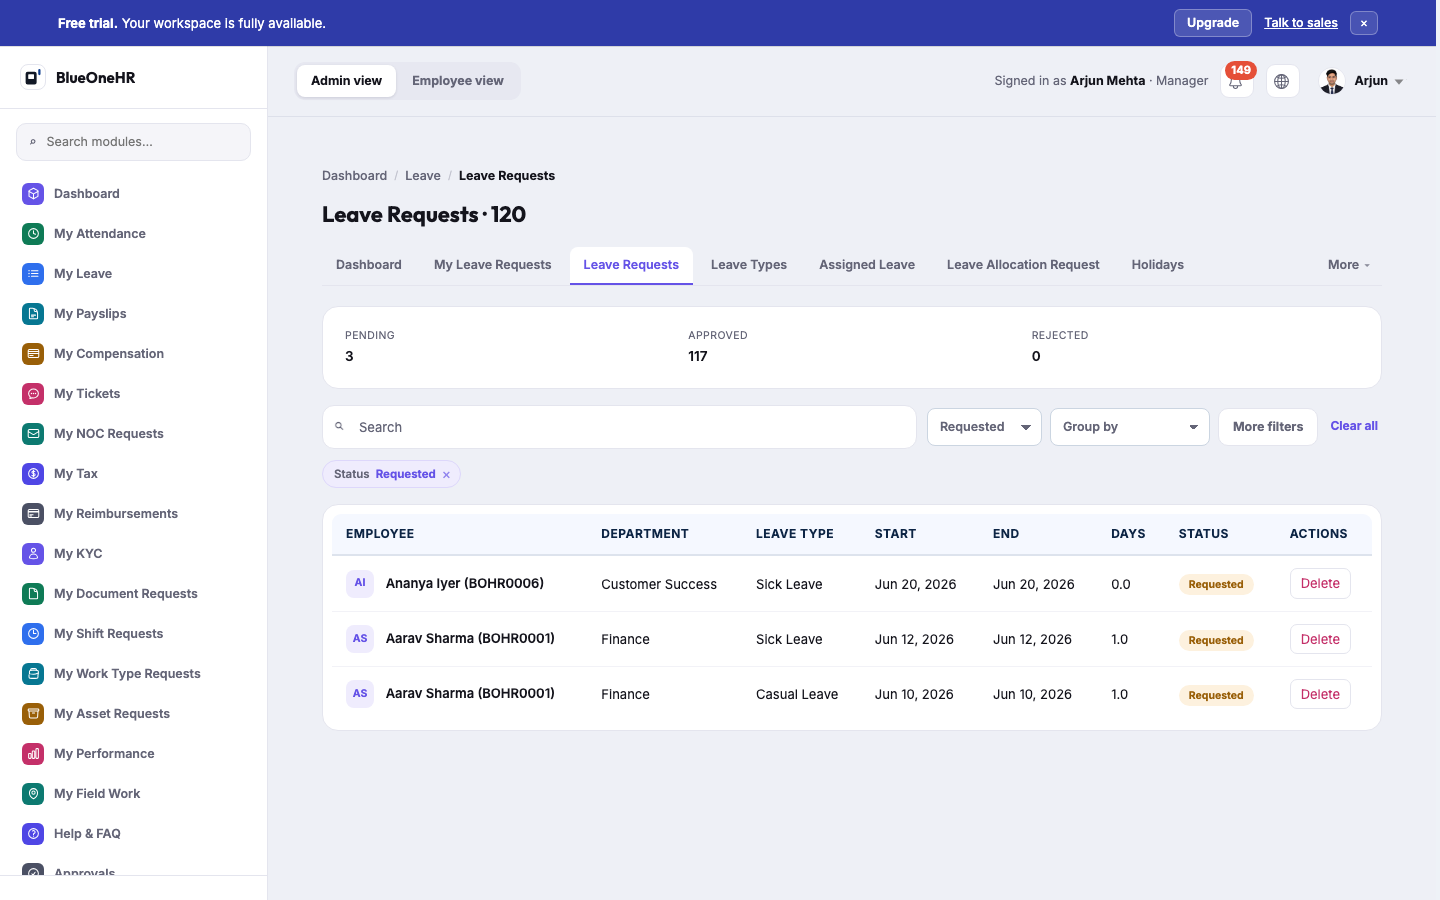The width and height of the screenshot is (1440, 900).
Task: Click the My Payslips document icon
Action: click(x=33, y=313)
